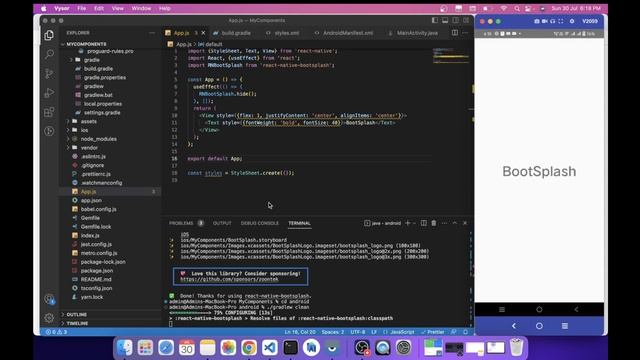Open the View menu in menu bar
This screenshot has width=640, height=360.
coord(118,8)
